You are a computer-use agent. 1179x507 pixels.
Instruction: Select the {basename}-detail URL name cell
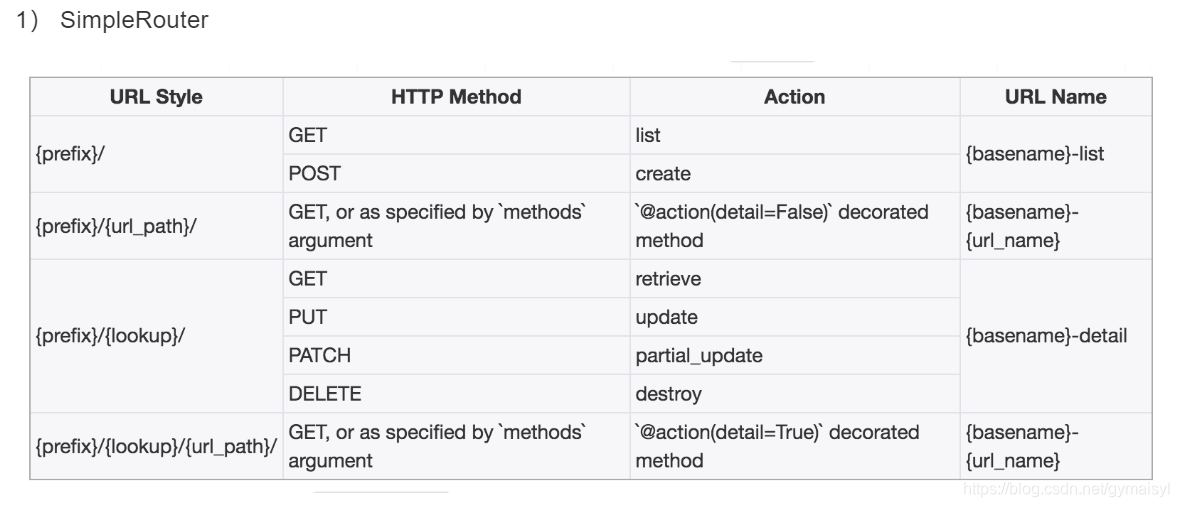click(x=1056, y=336)
